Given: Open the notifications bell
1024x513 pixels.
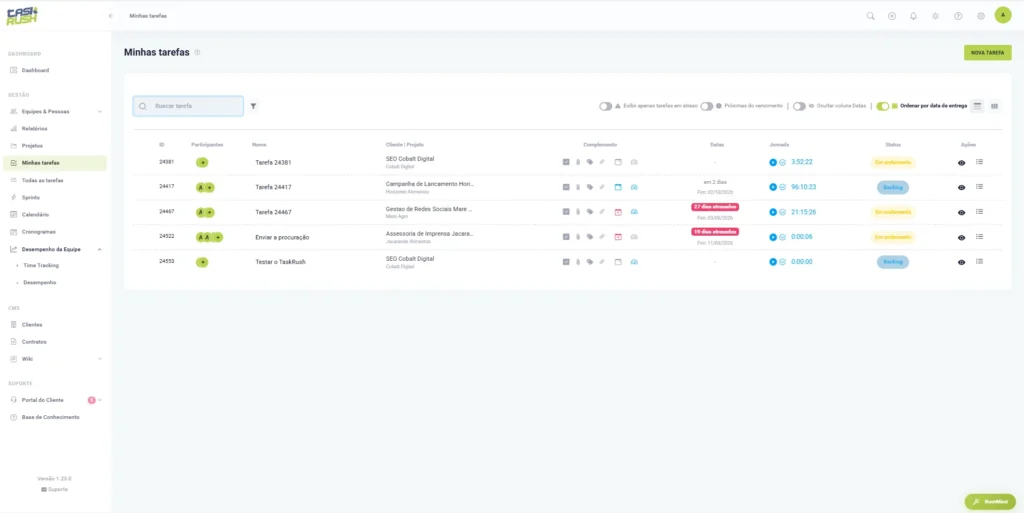Looking at the screenshot, I should [x=914, y=16].
